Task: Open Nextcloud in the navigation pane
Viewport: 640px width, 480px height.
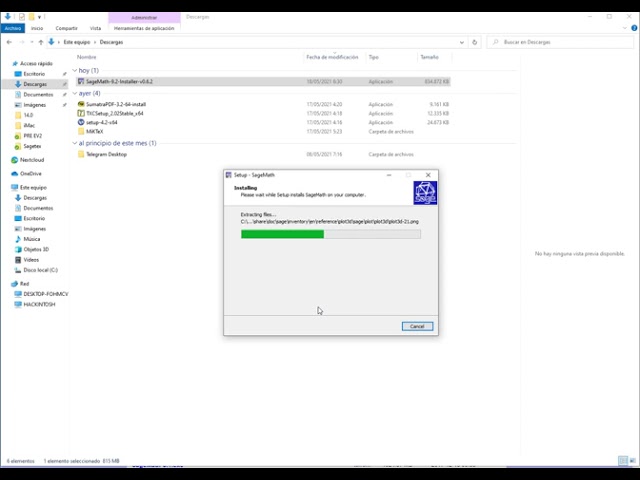Action: pyautogui.click(x=32, y=160)
